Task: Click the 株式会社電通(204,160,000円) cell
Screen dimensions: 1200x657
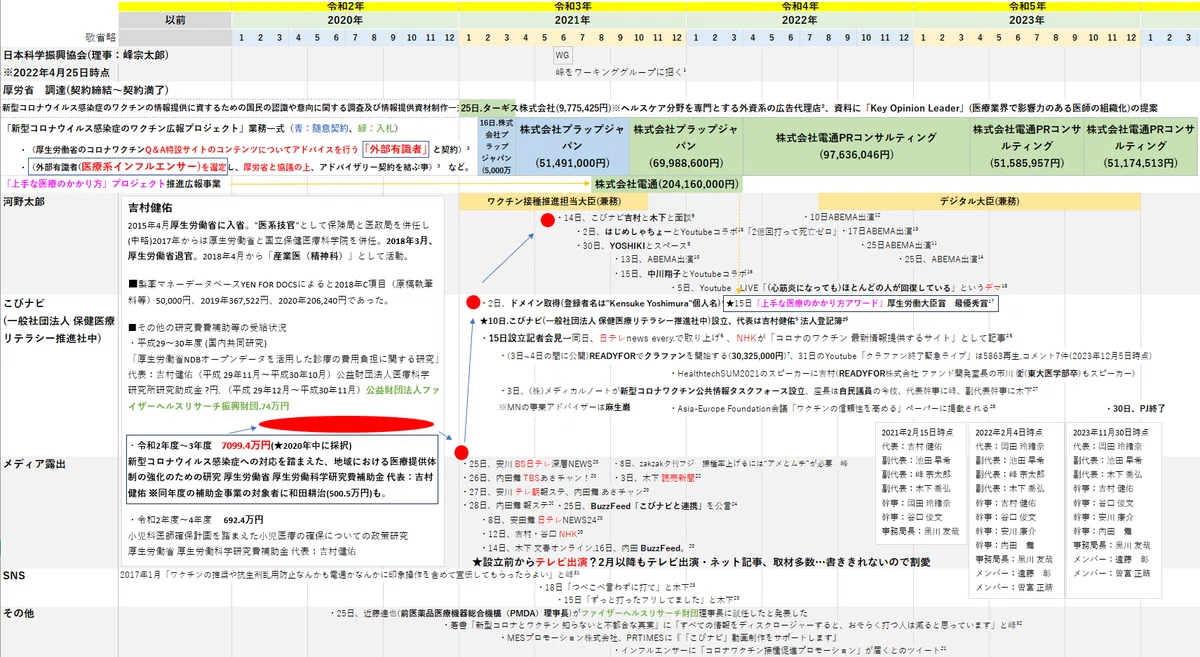Action: coord(667,184)
